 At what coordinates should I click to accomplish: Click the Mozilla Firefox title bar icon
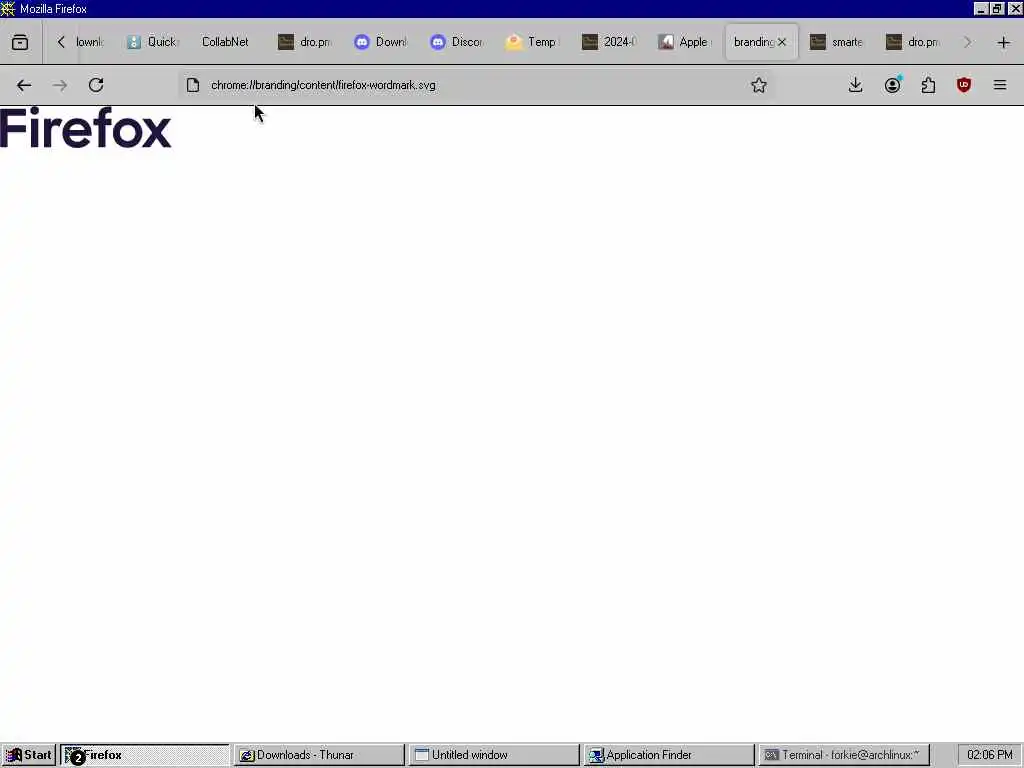click(8, 8)
